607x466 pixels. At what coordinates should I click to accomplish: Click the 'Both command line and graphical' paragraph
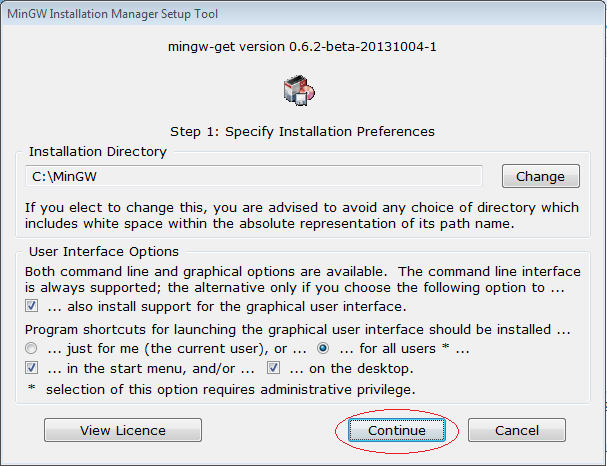pos(303,279)
